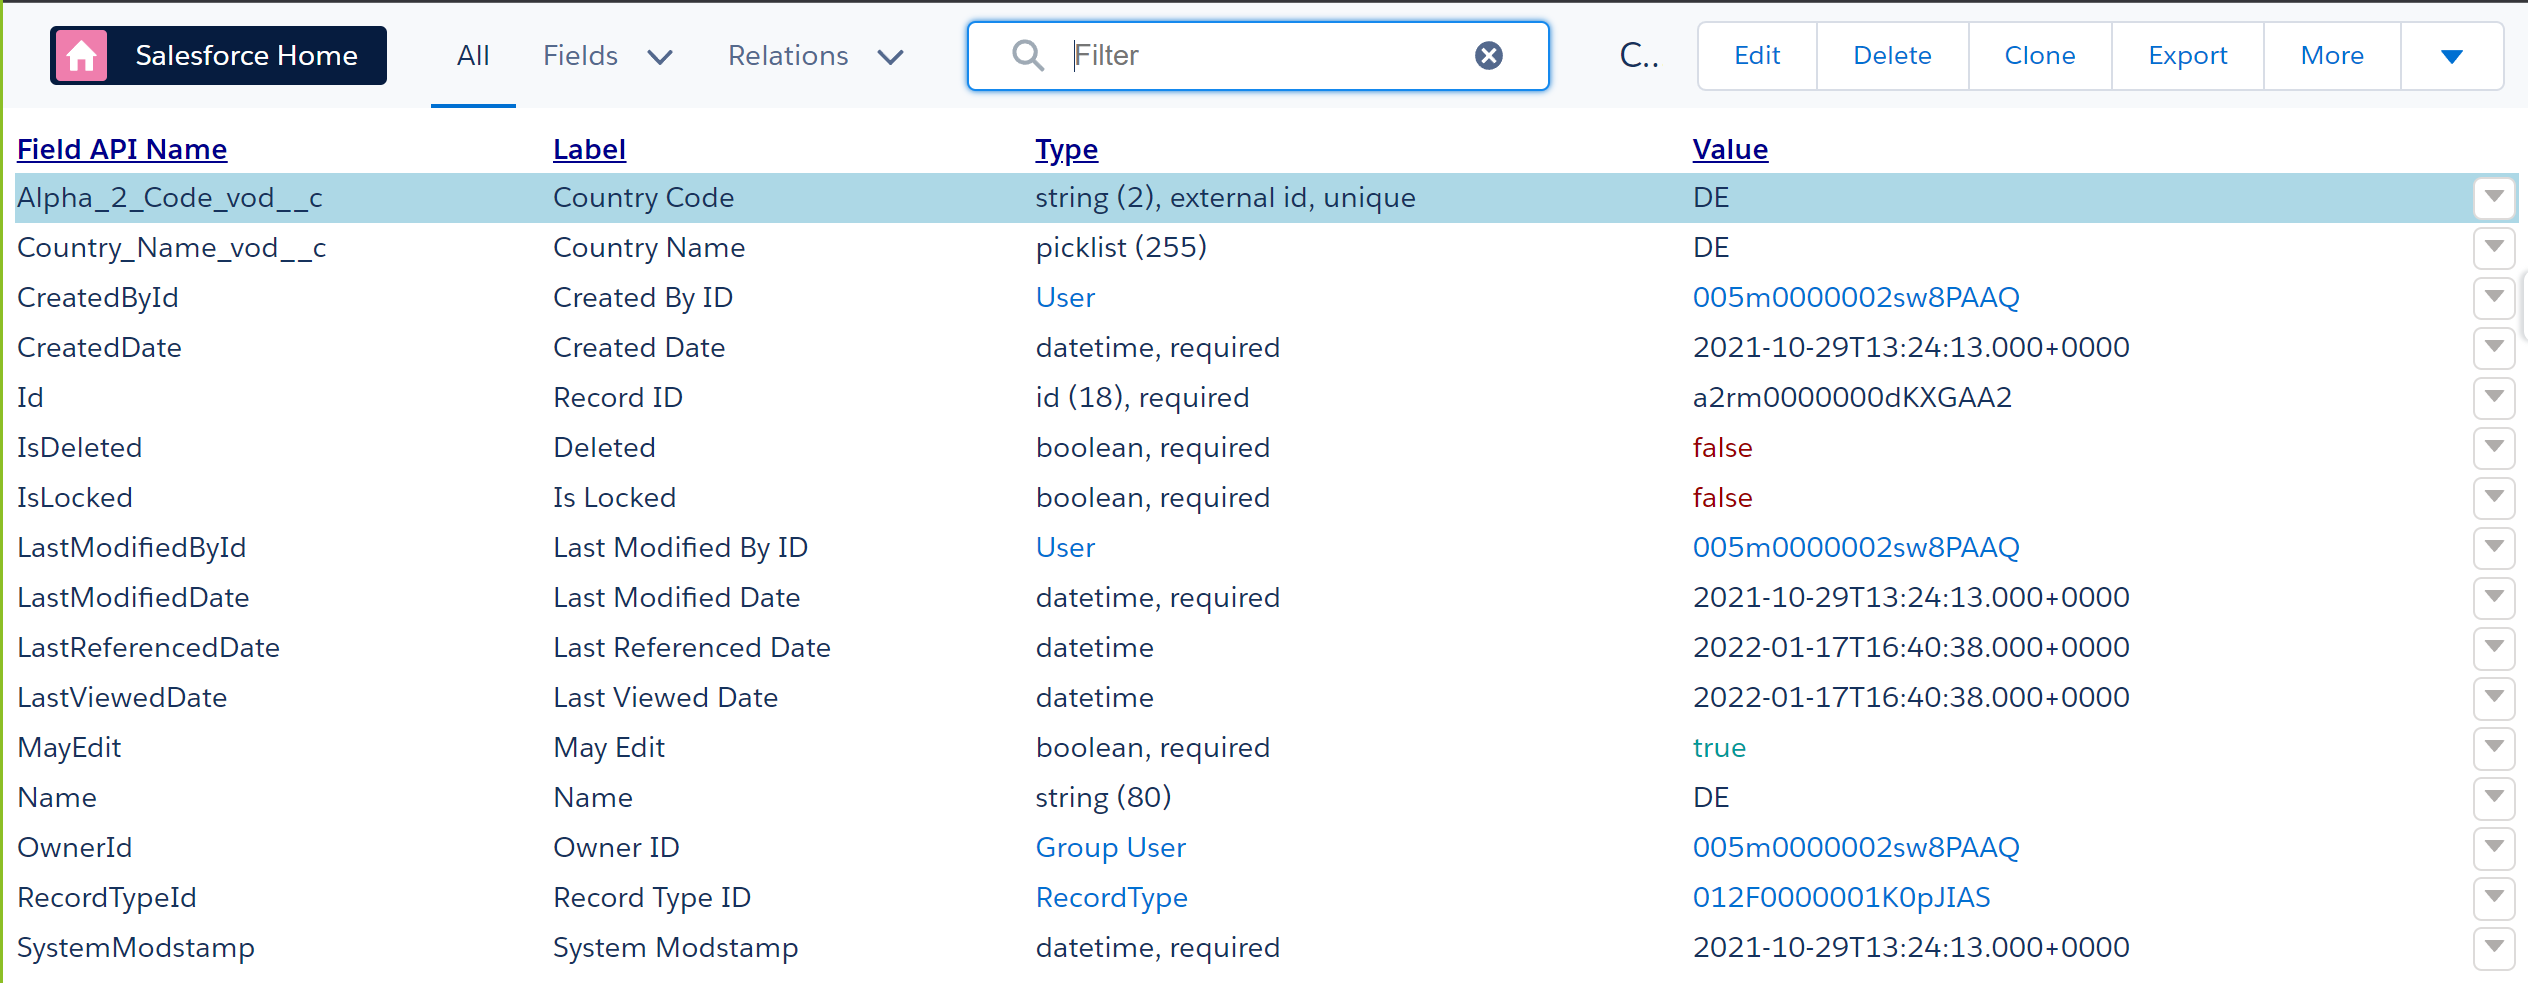The height and width of the screenshot is (983, 2528).
Task: Open the row action arrow for MayEdit
Action: point(2493,747)
